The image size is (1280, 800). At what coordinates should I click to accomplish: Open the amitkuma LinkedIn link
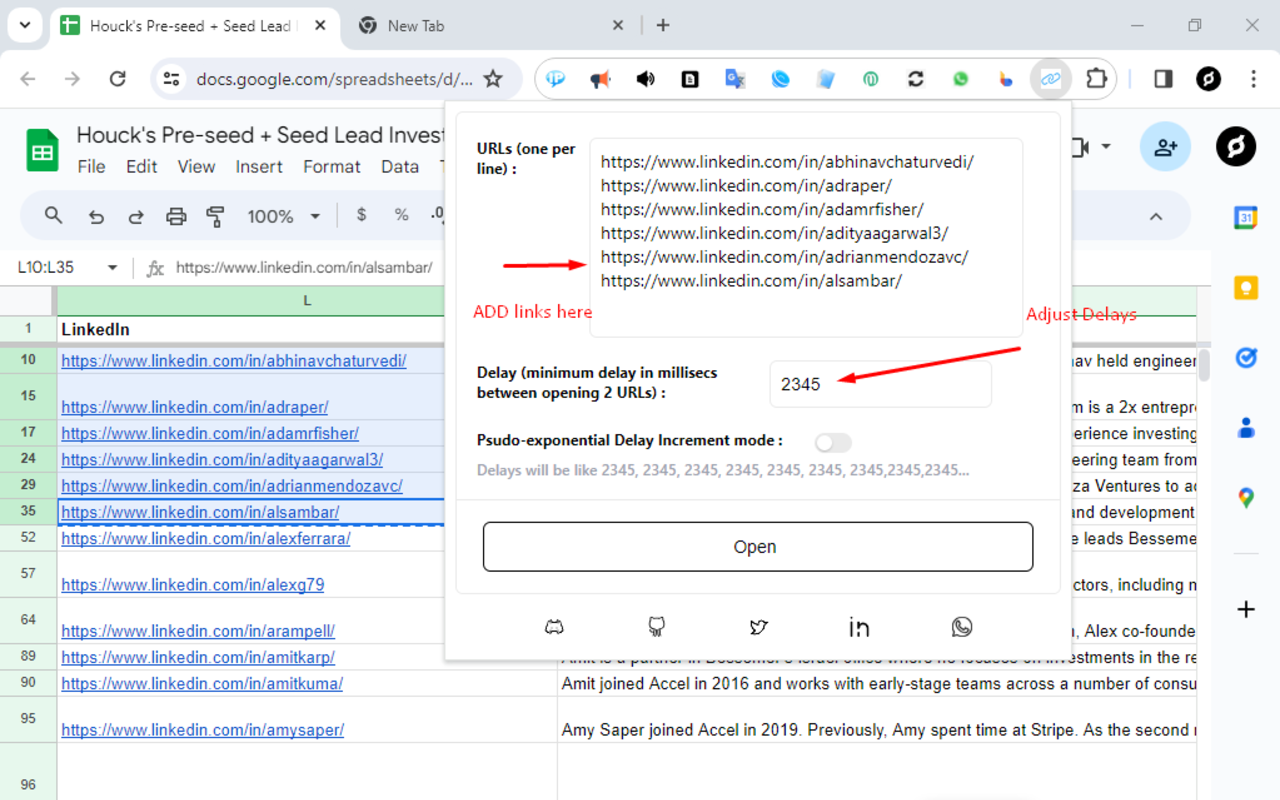click(202, 684)
